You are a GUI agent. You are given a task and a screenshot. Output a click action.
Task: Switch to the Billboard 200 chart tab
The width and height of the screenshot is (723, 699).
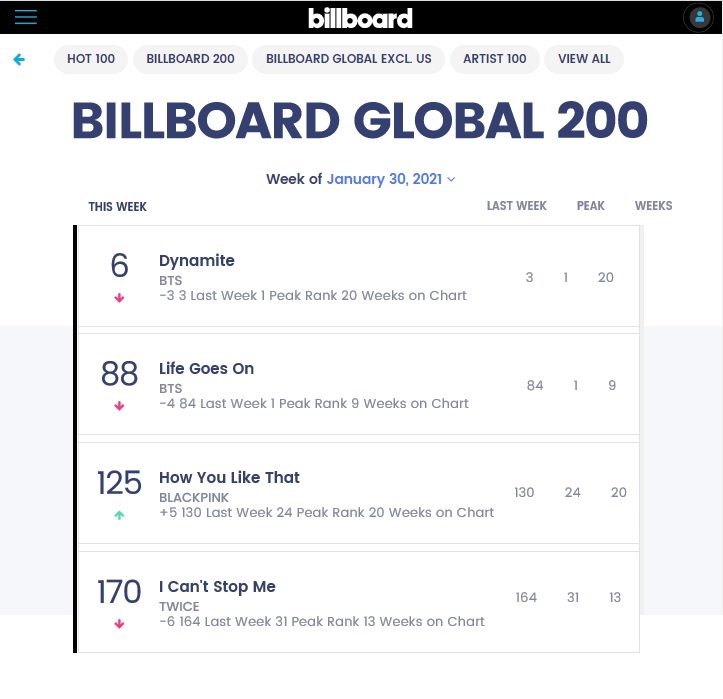(x=190, y=59)
